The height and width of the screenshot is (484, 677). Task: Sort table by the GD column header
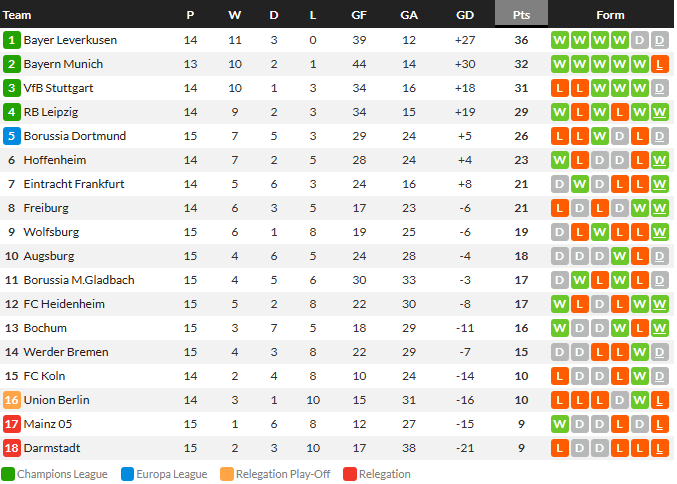coord(465,15)
